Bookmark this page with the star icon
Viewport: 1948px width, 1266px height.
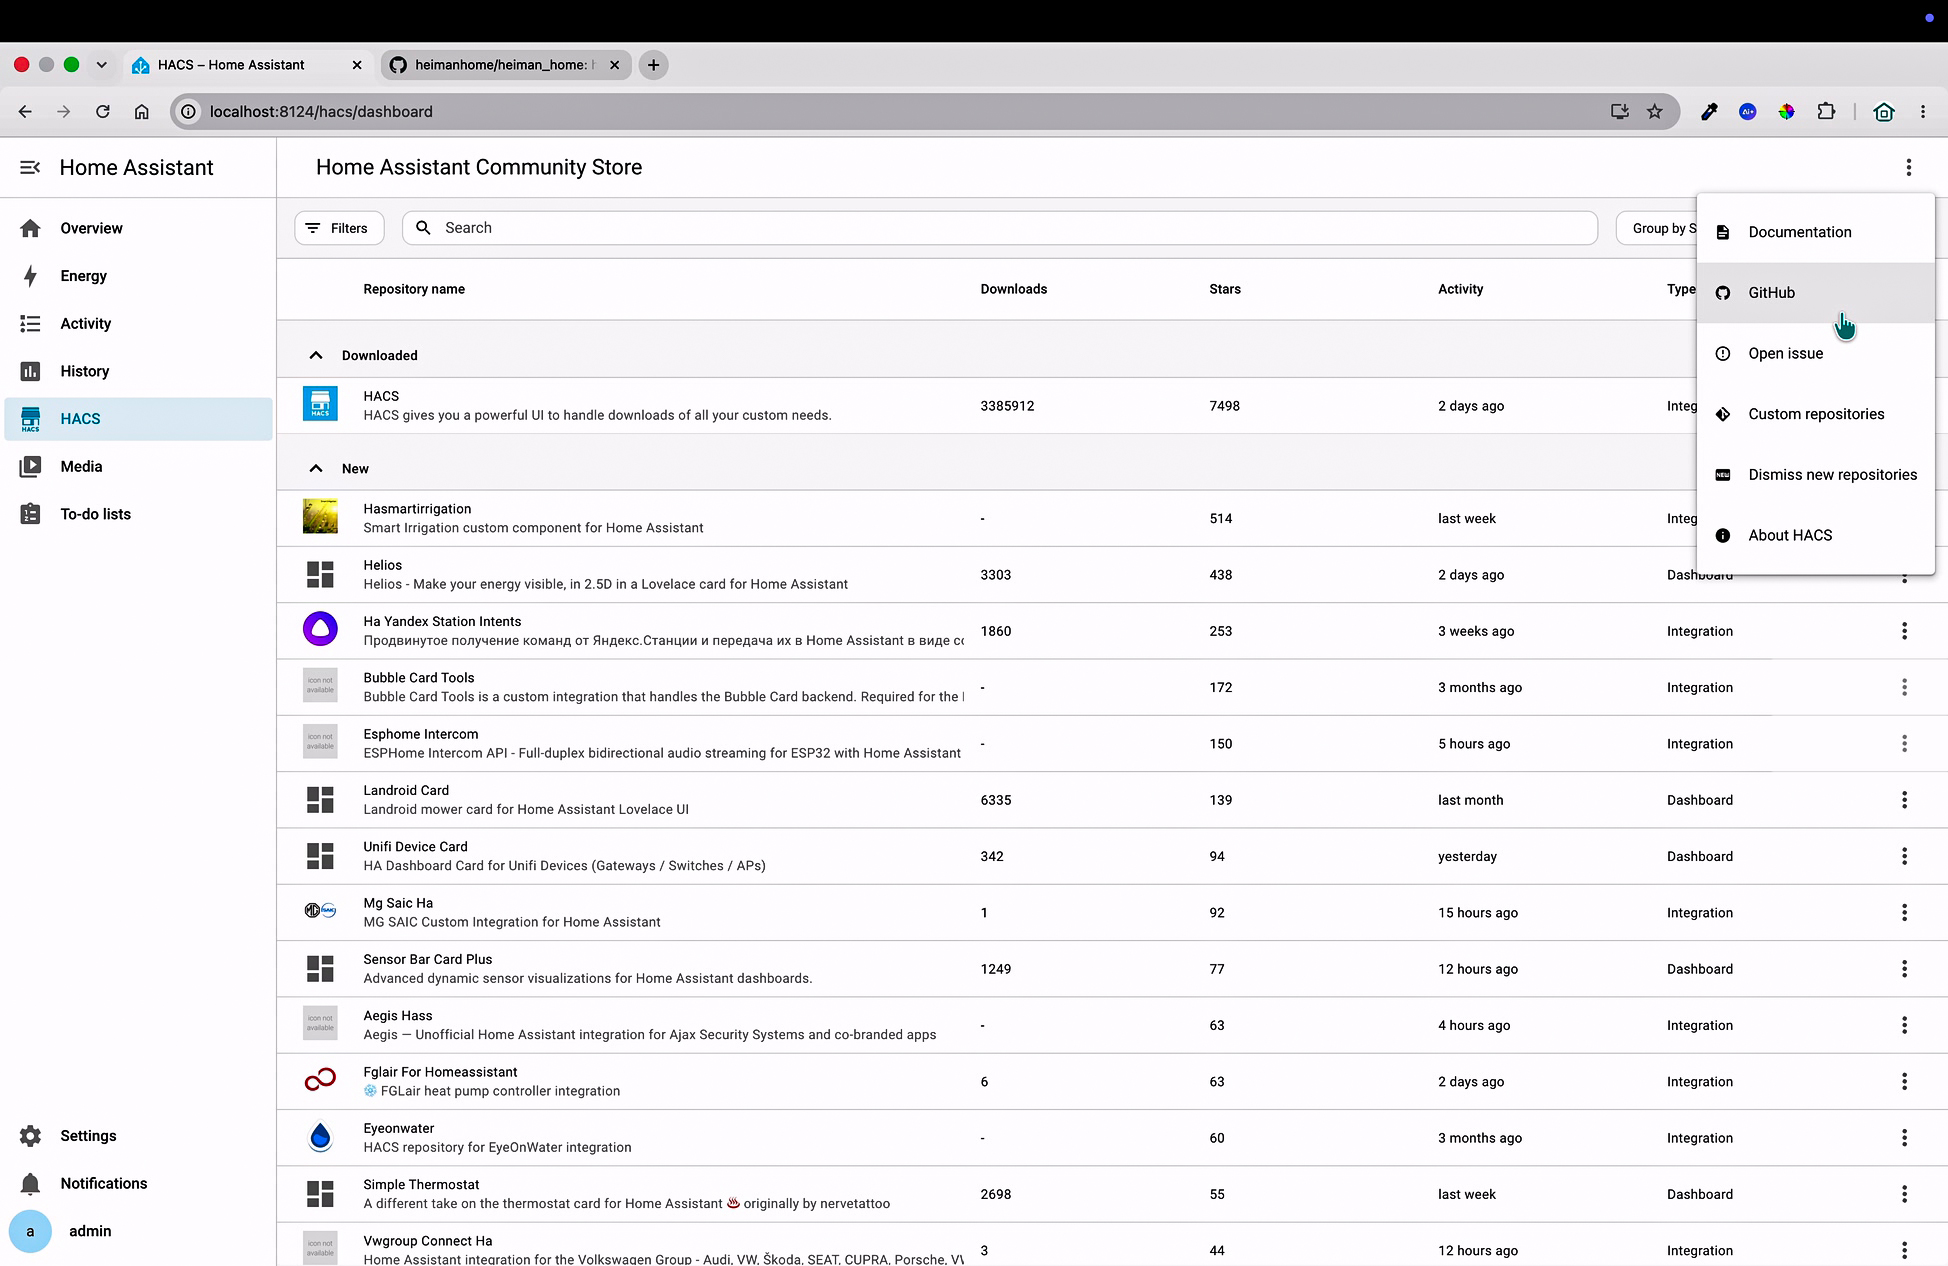1655,112
